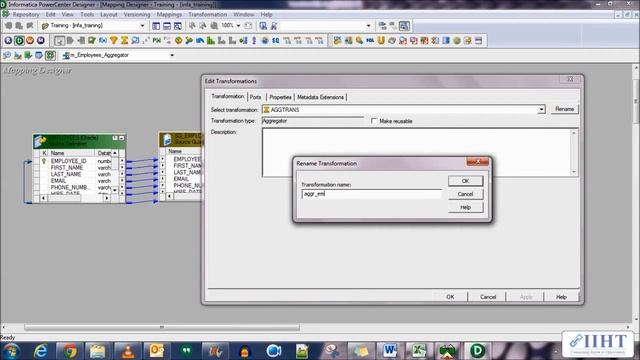Open the Edit menu
The image size is (640, 360).
click(51, 14)
